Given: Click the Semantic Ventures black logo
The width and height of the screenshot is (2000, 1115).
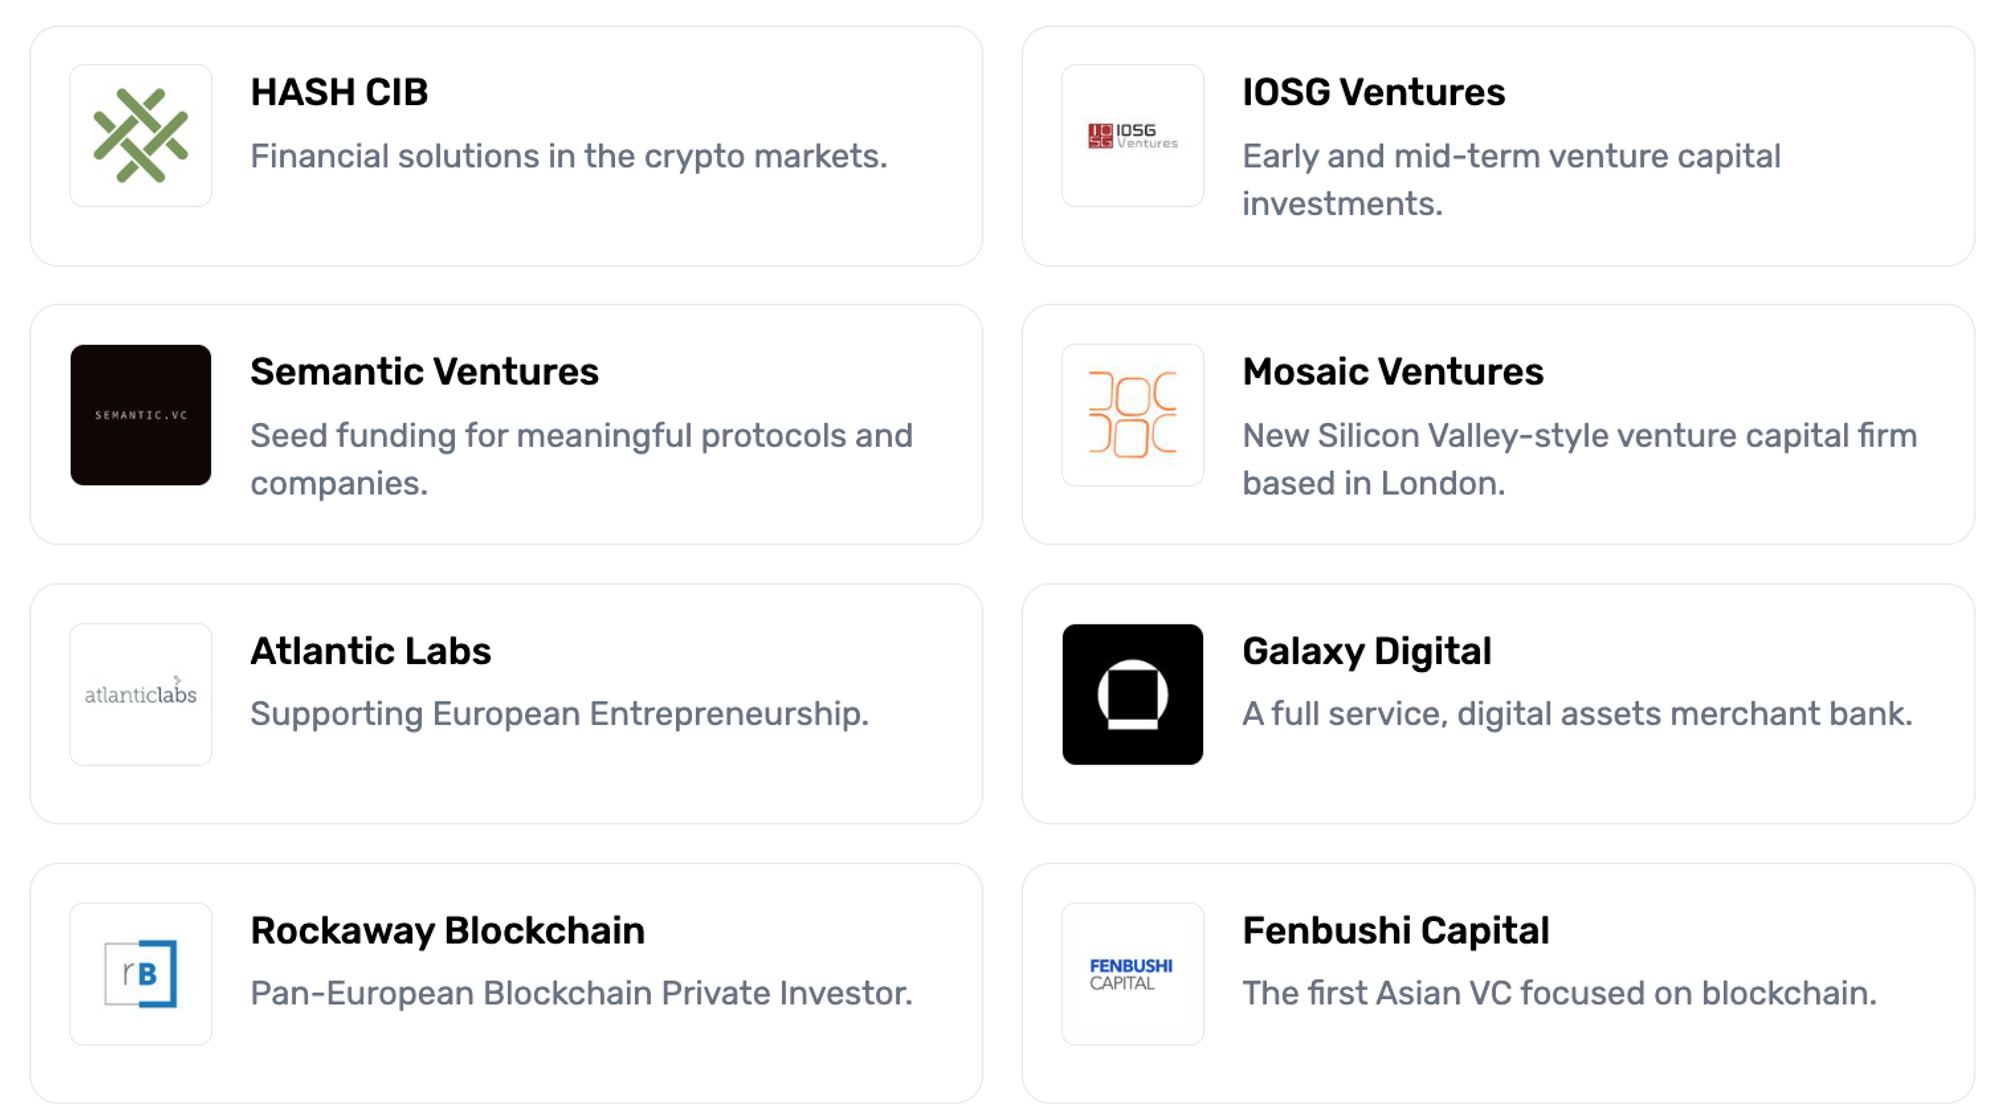Looking at the screenshot, I should 140,415.
